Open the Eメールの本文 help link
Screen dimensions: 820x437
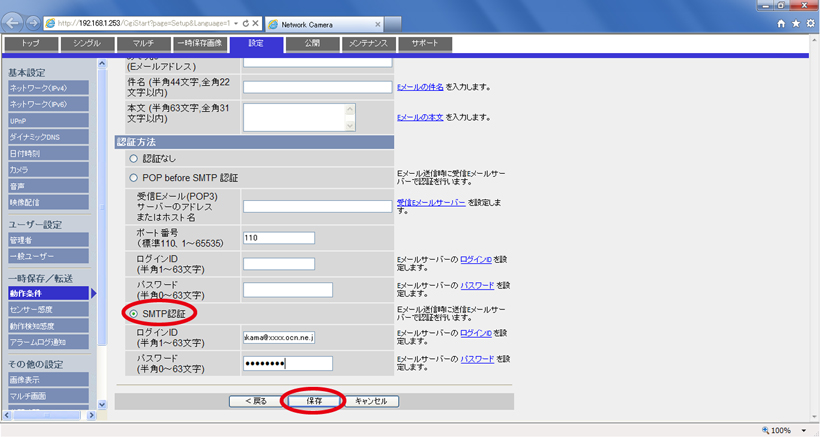[420, 117]
